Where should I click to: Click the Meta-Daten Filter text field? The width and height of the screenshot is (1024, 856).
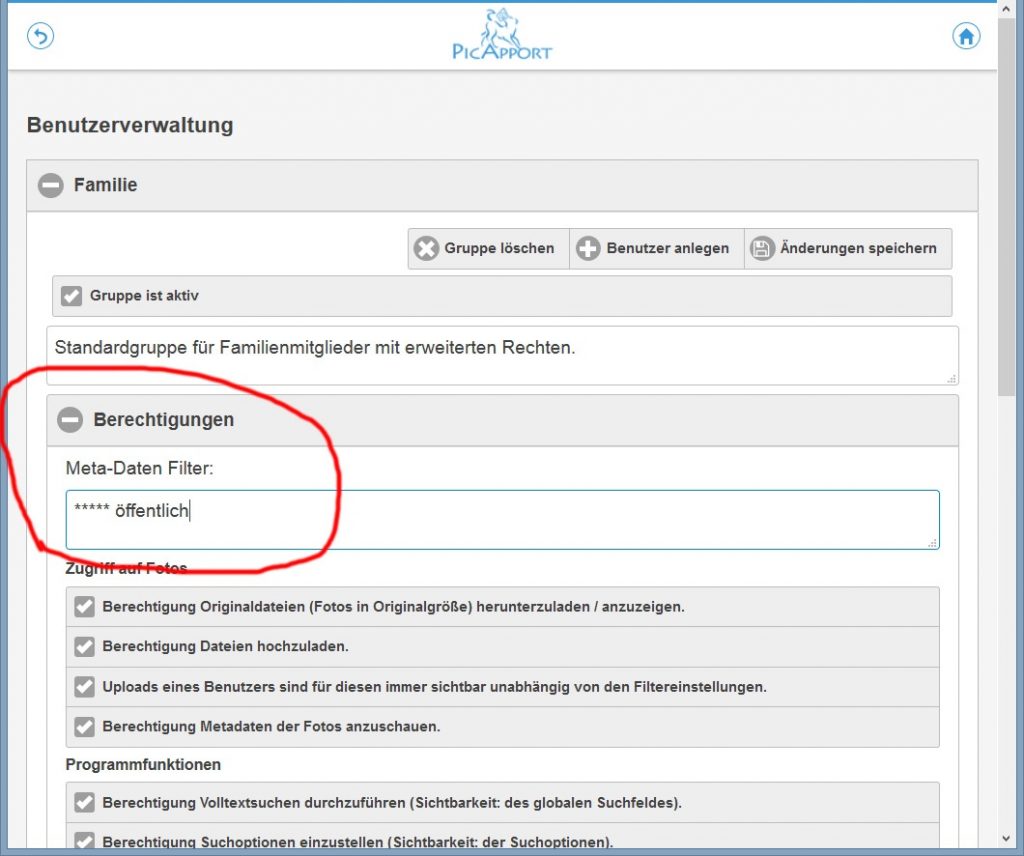502,519
